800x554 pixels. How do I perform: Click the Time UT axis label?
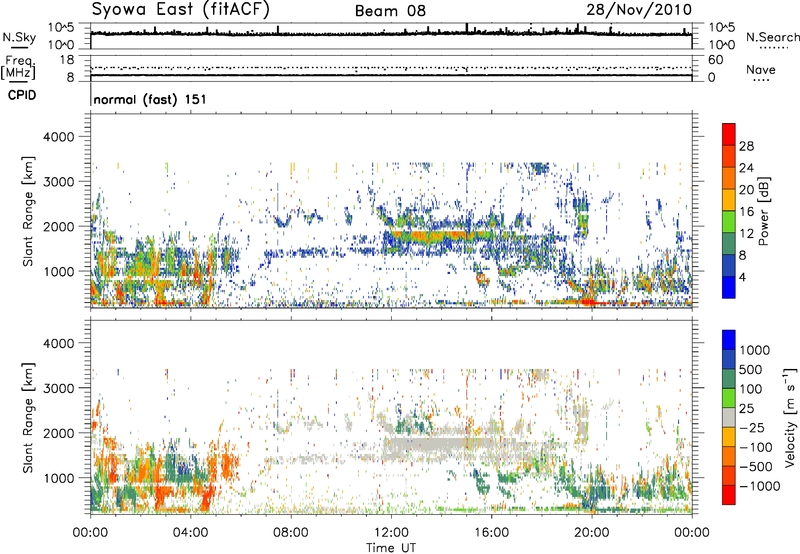click(x=391, y=547)
